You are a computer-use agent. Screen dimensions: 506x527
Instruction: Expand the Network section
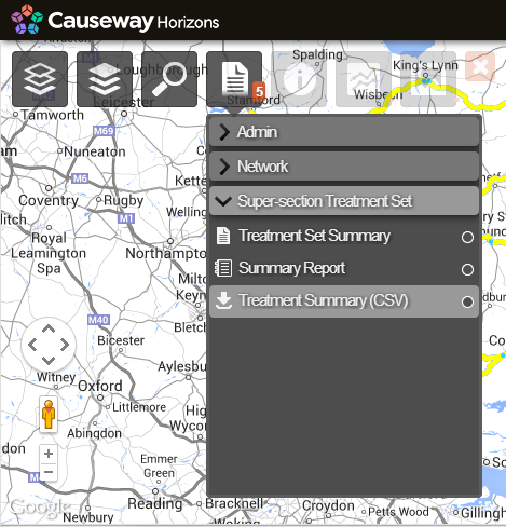[x=344, y=166]
